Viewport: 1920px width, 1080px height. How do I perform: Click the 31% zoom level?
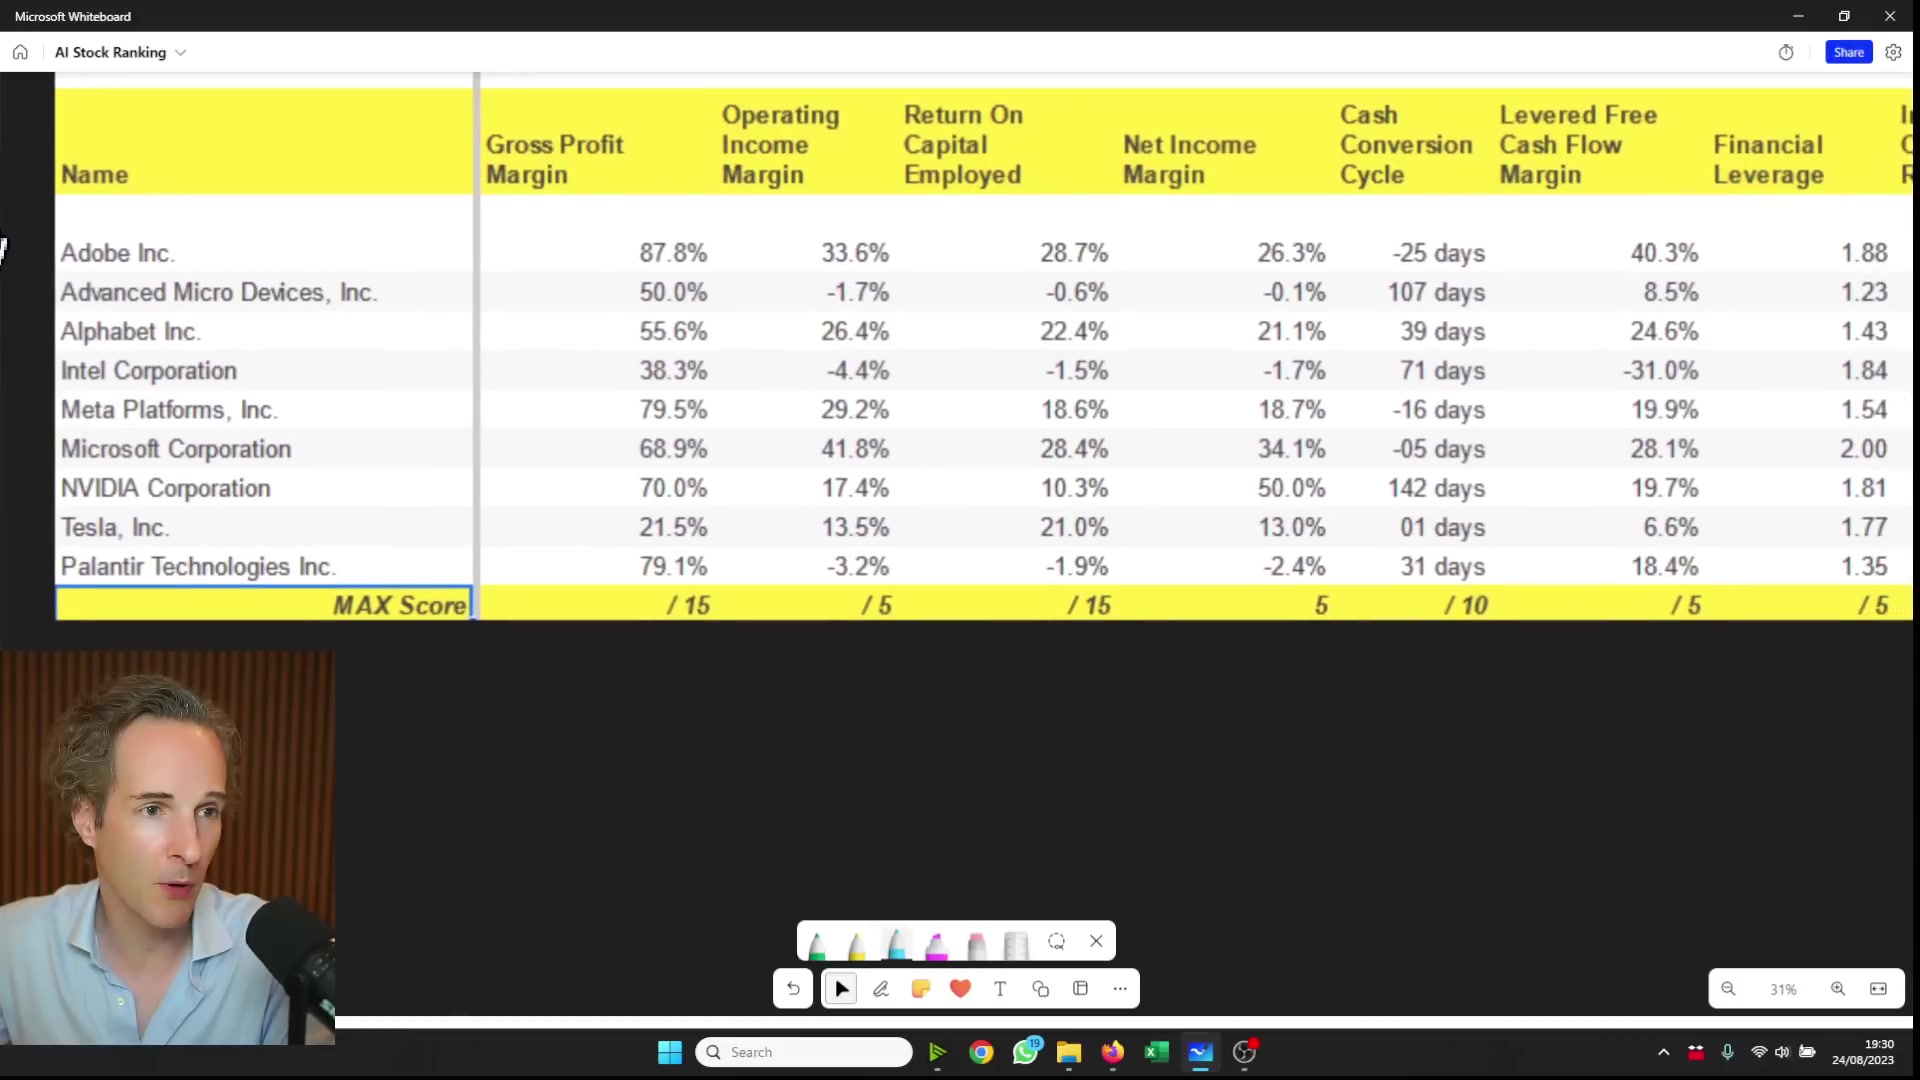point(1783,990)
